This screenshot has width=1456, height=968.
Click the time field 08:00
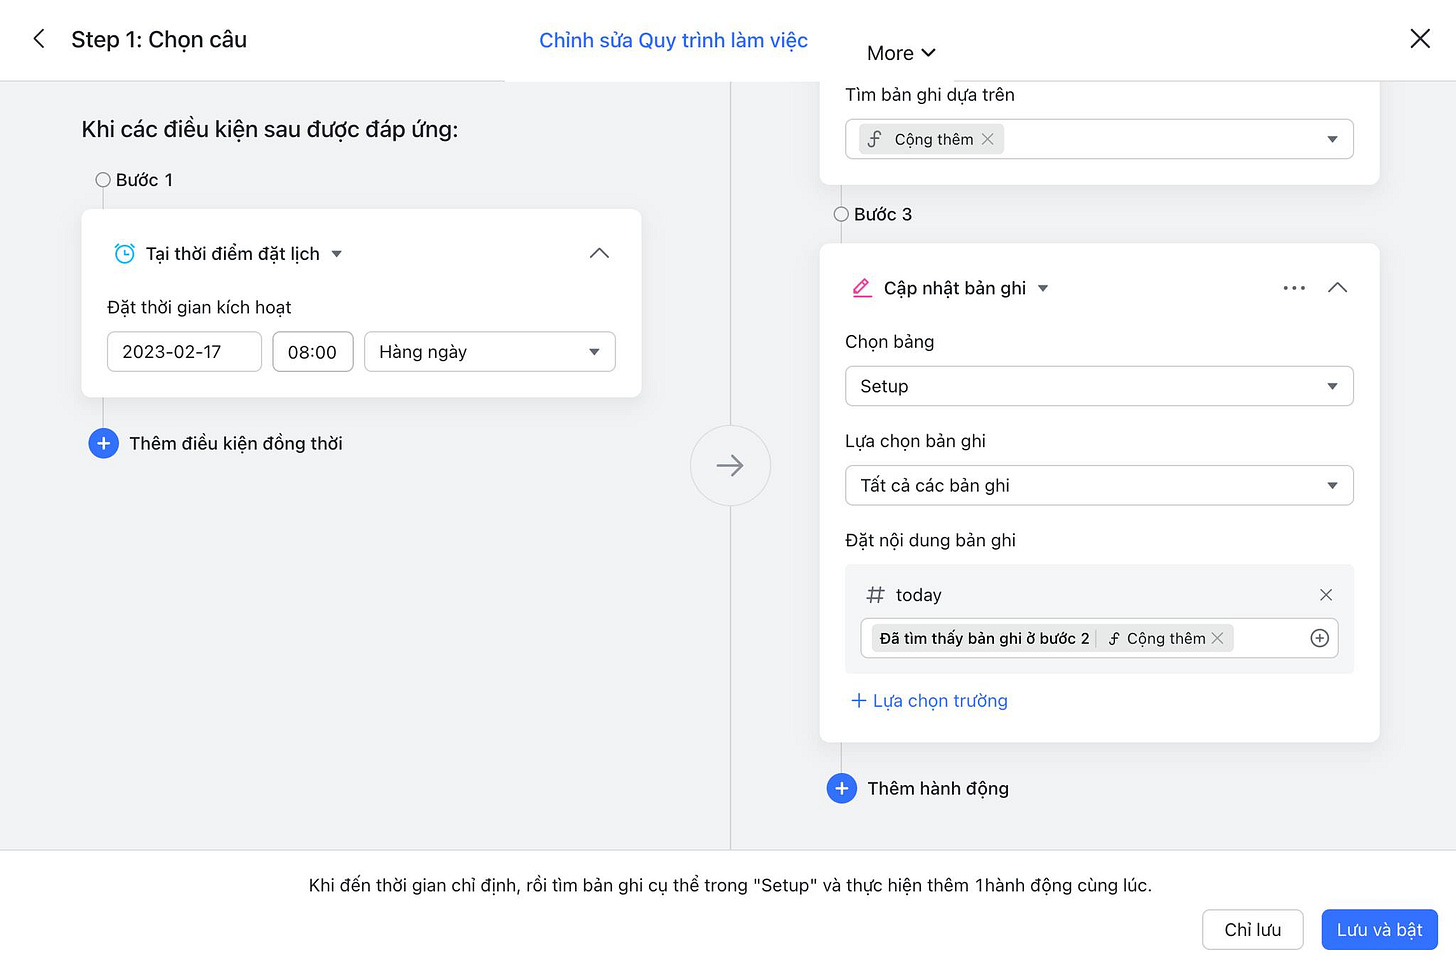tap(313, 352)
